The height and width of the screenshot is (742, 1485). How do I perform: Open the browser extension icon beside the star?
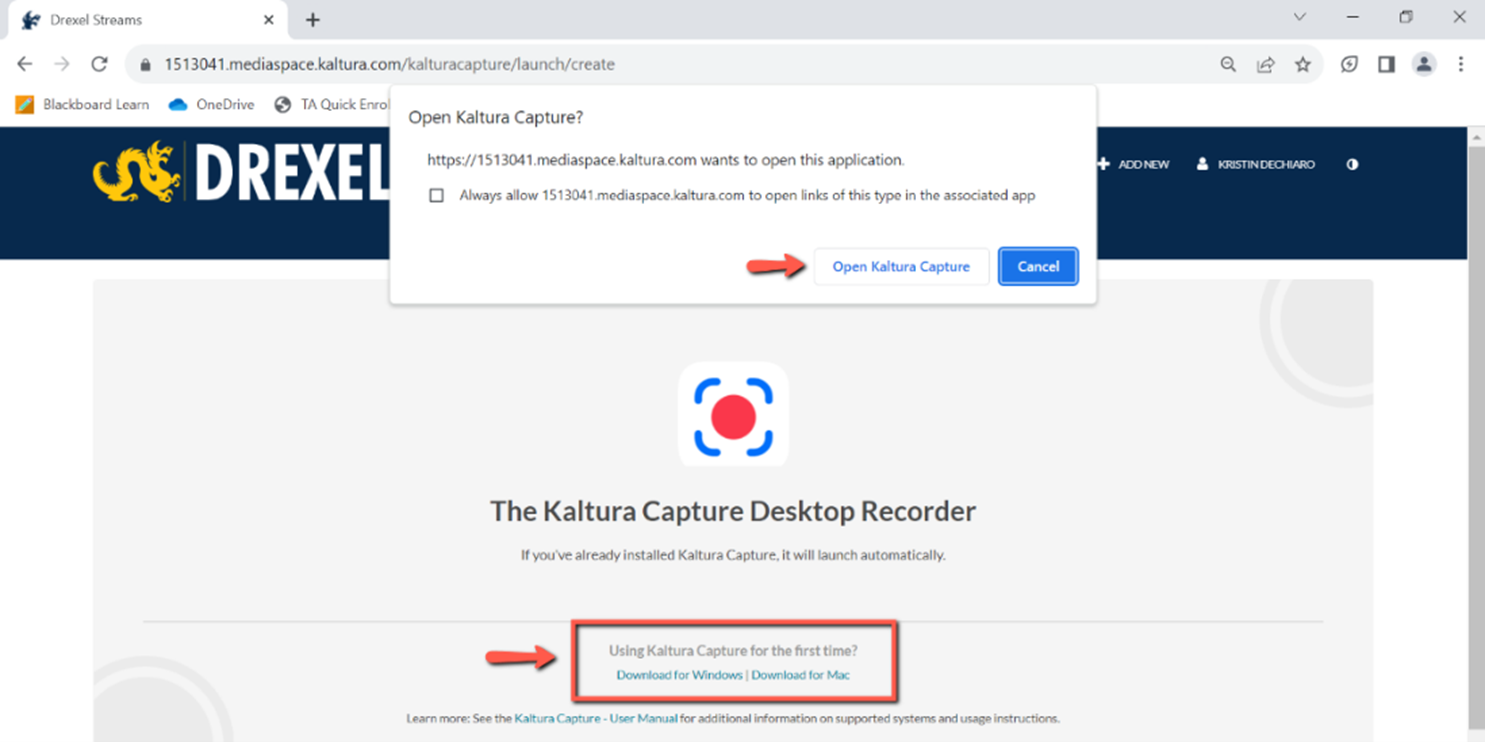pyautogui.click(x=1349, y=64)
